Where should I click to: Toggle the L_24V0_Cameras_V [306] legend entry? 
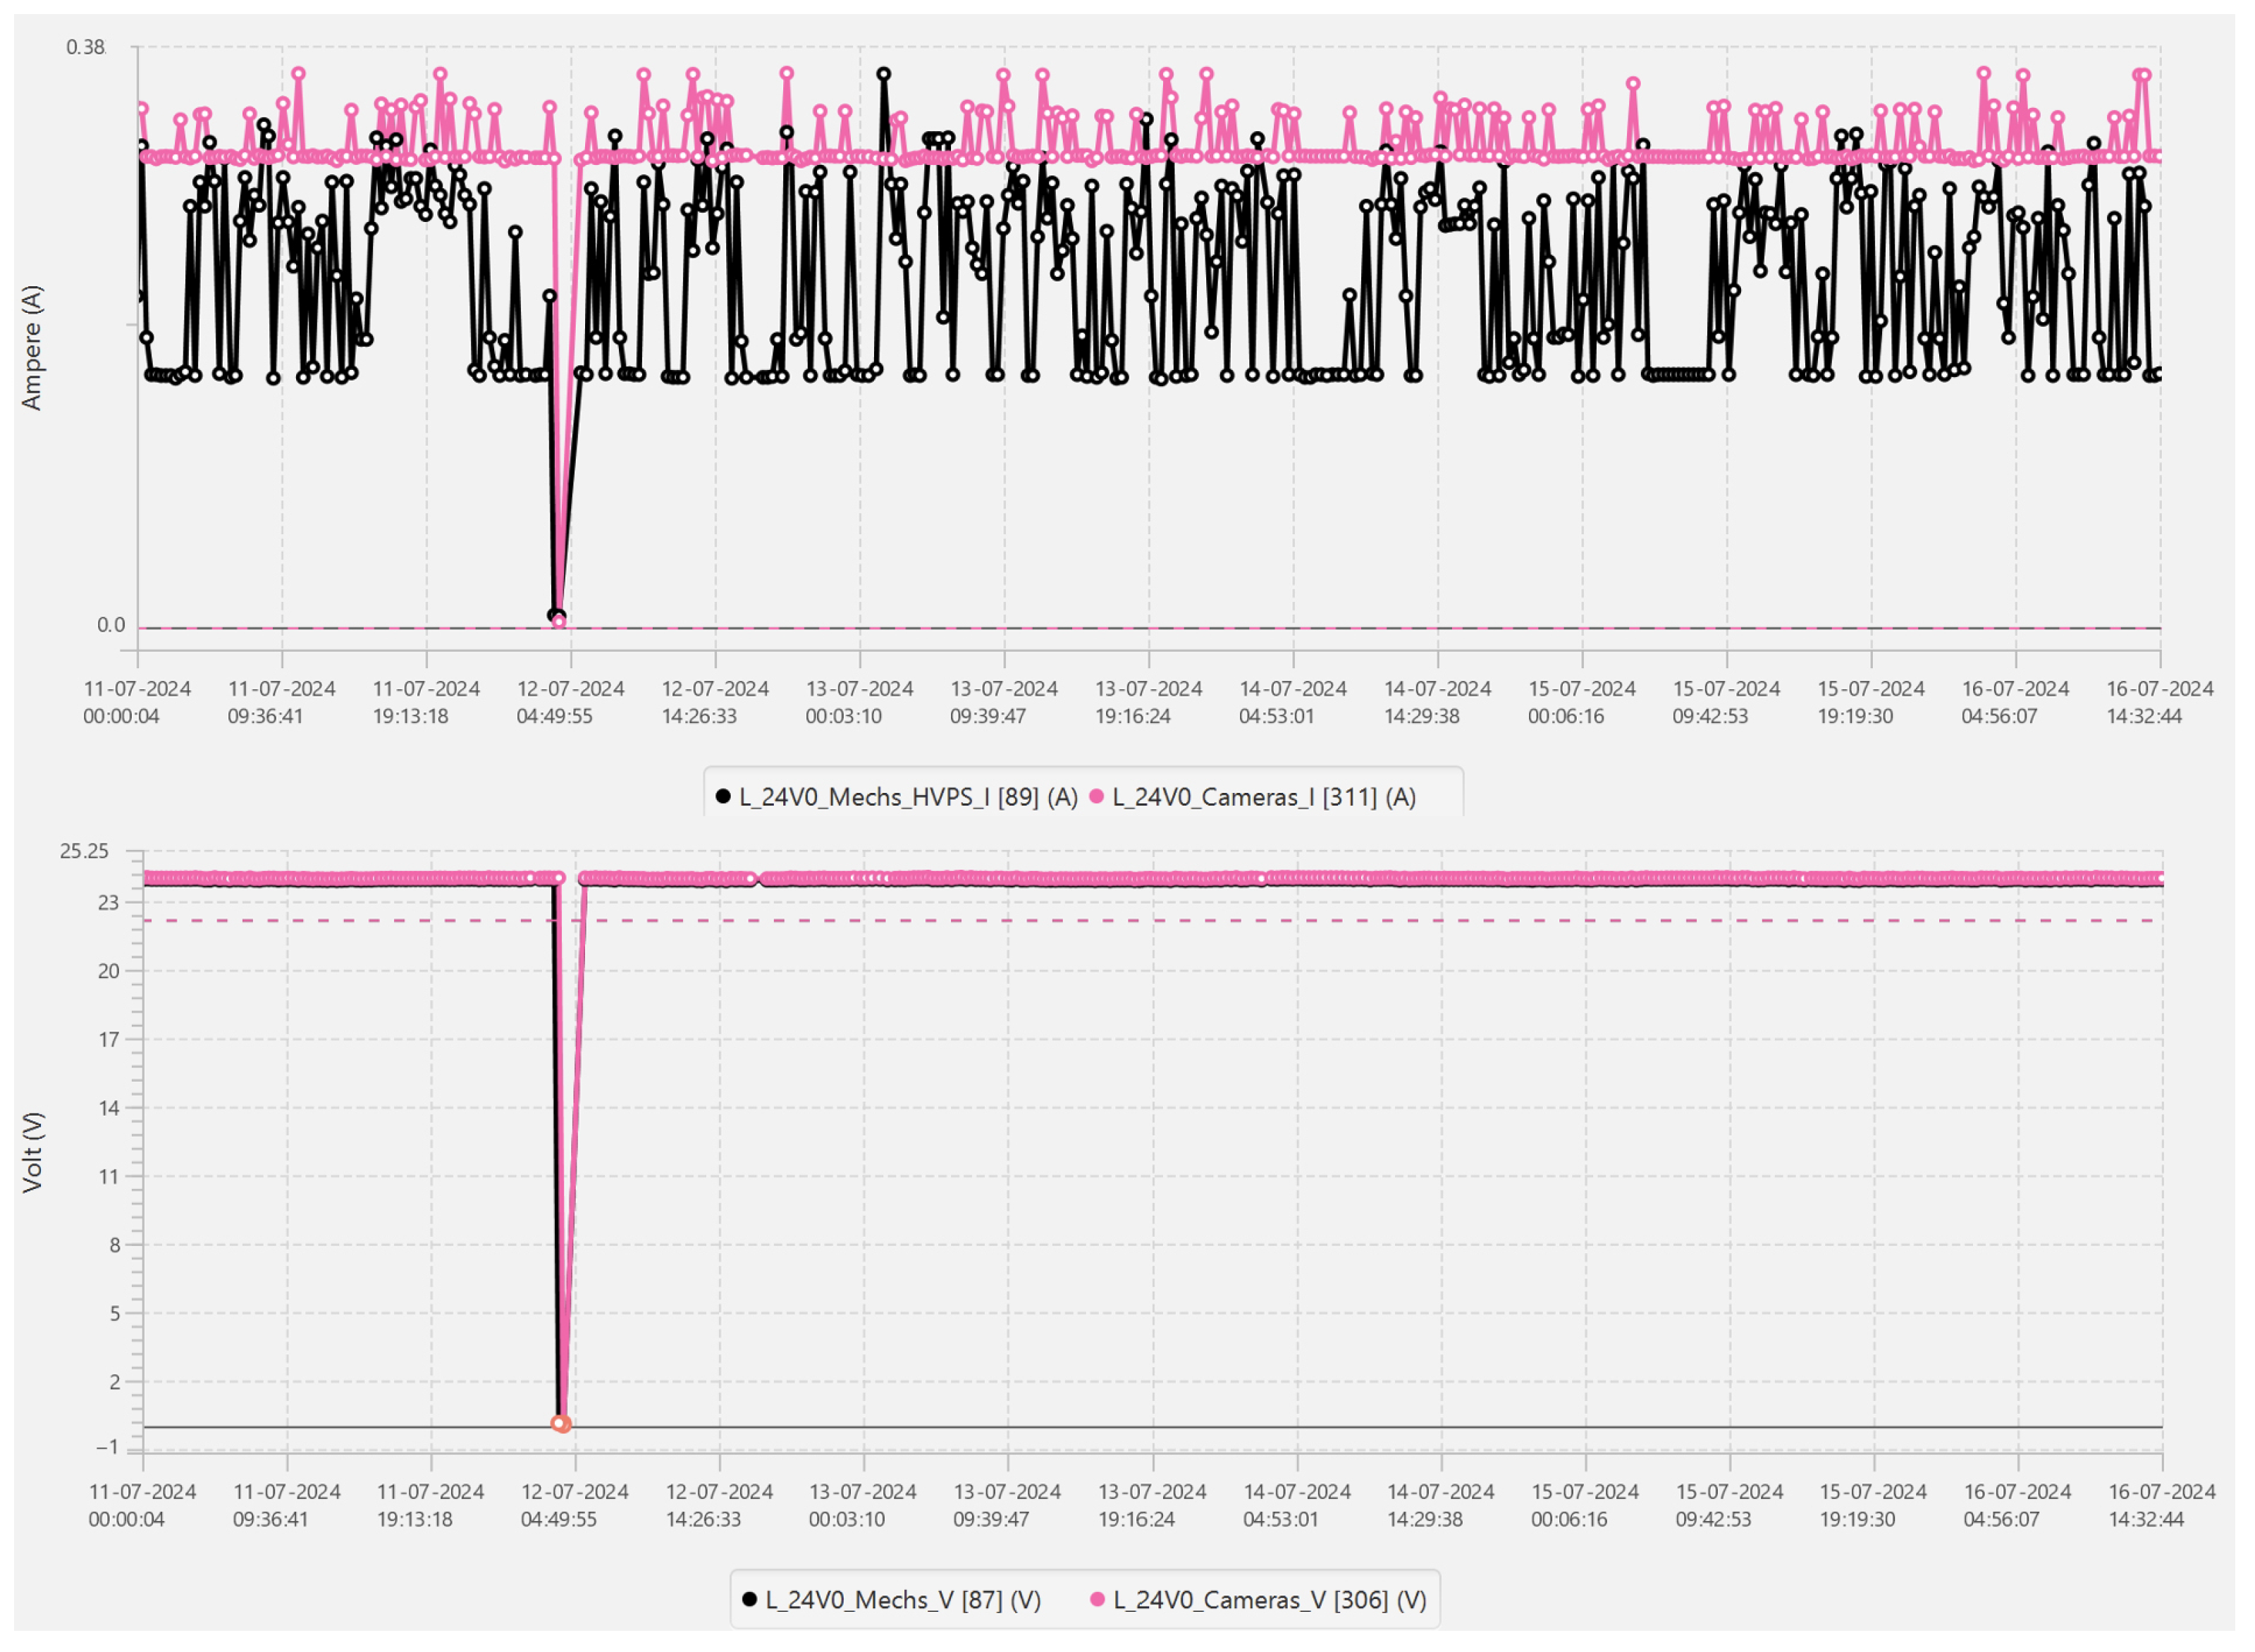tap(1270, 1601)
